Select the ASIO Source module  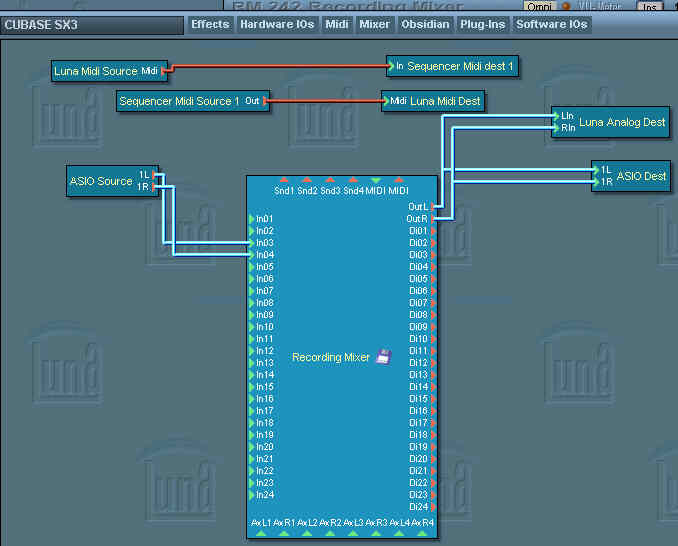pyautogui.click(x=112, y=181)
